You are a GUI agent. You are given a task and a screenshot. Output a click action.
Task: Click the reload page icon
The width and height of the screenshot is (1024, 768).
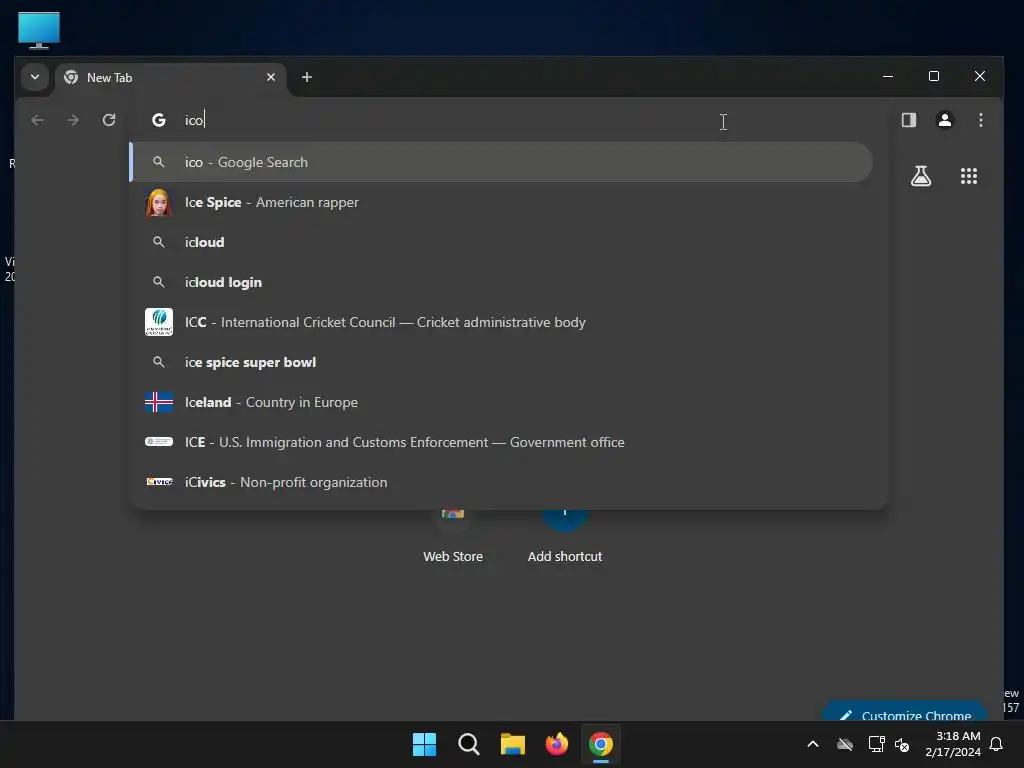click(109, 120)
